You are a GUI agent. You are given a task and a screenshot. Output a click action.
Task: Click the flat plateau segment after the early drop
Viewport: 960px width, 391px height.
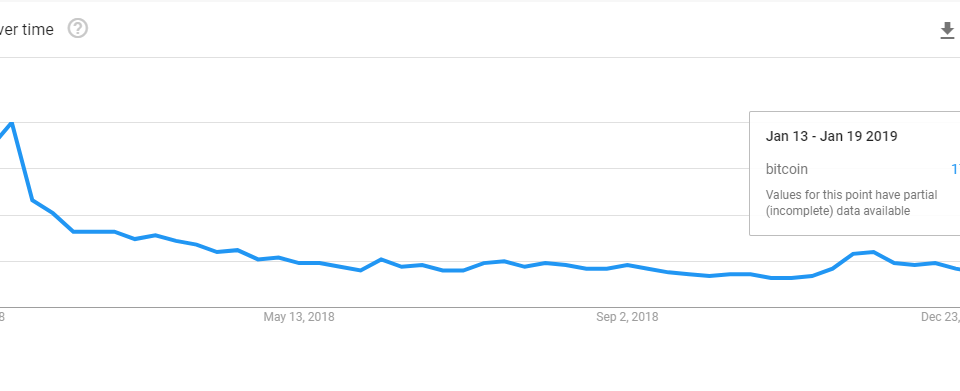(94, 232)
